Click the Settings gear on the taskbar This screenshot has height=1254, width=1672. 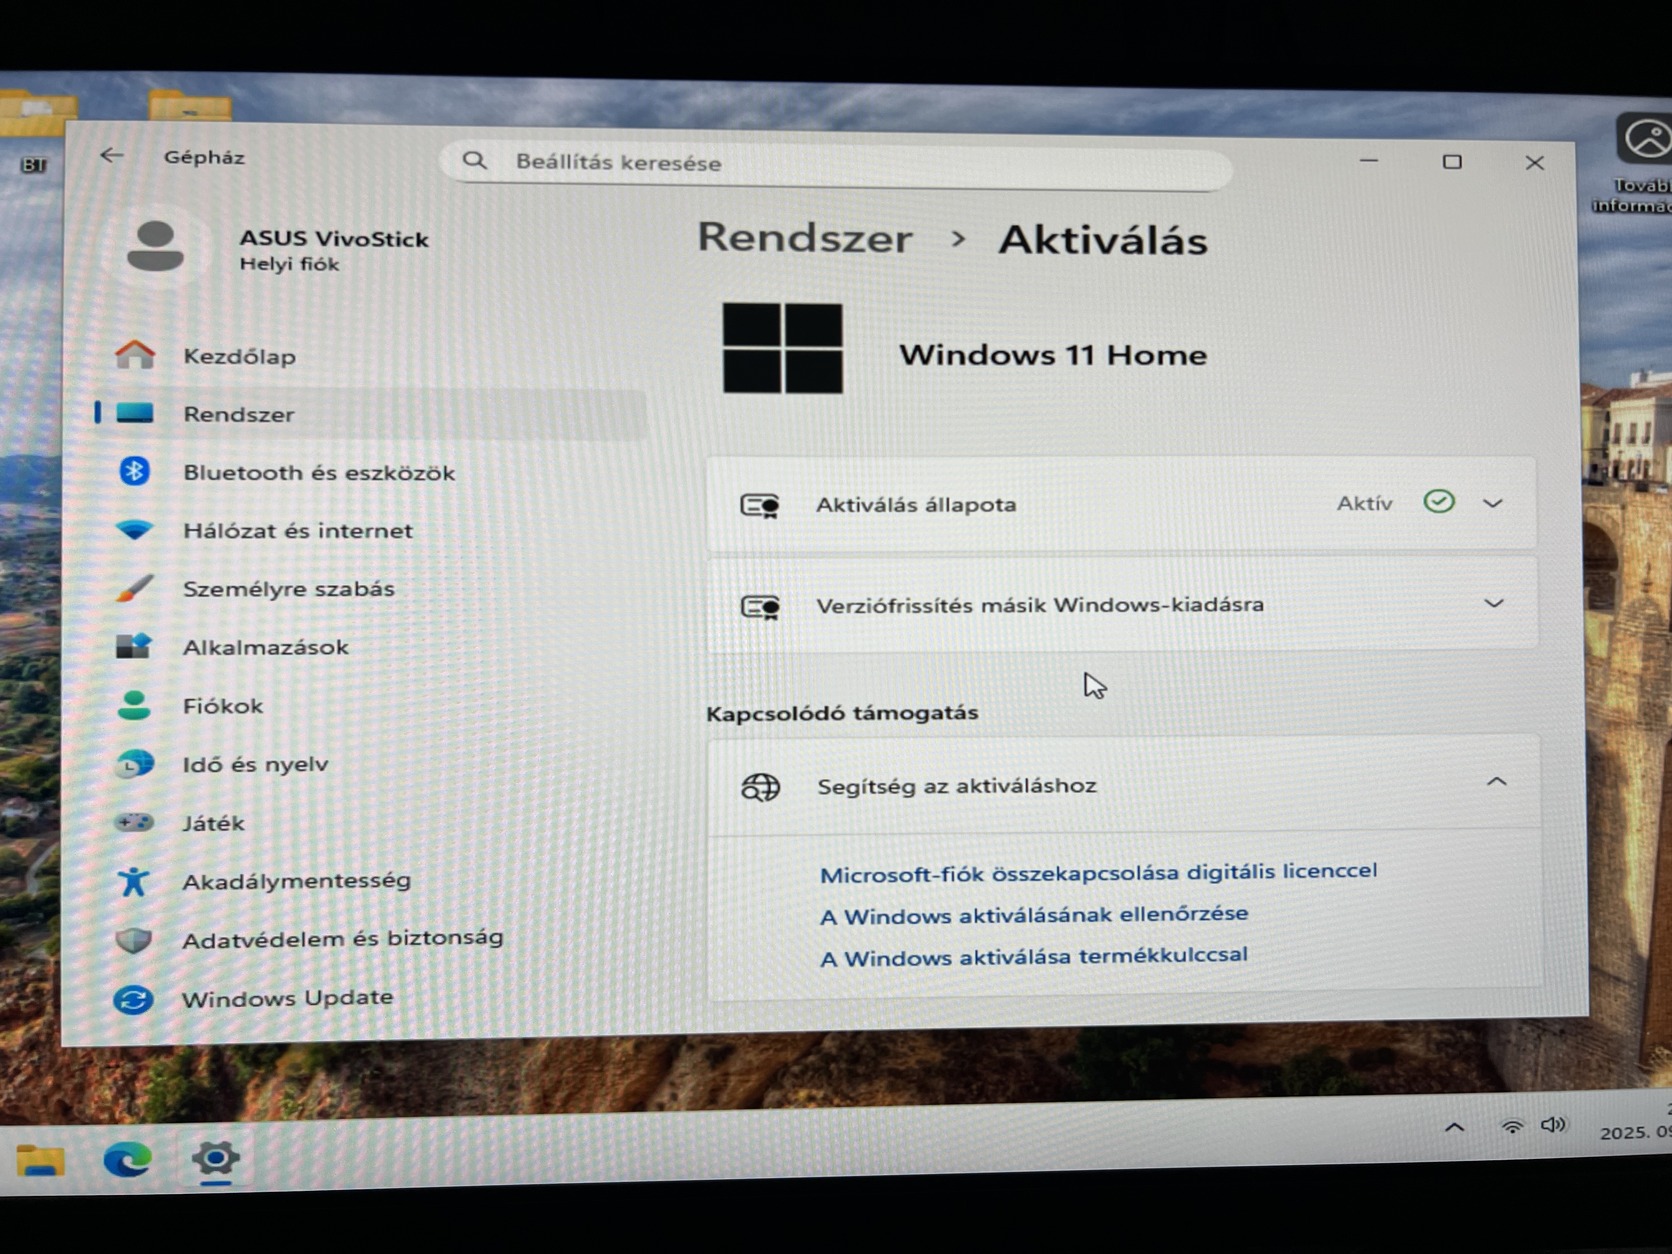point(215,1158)
